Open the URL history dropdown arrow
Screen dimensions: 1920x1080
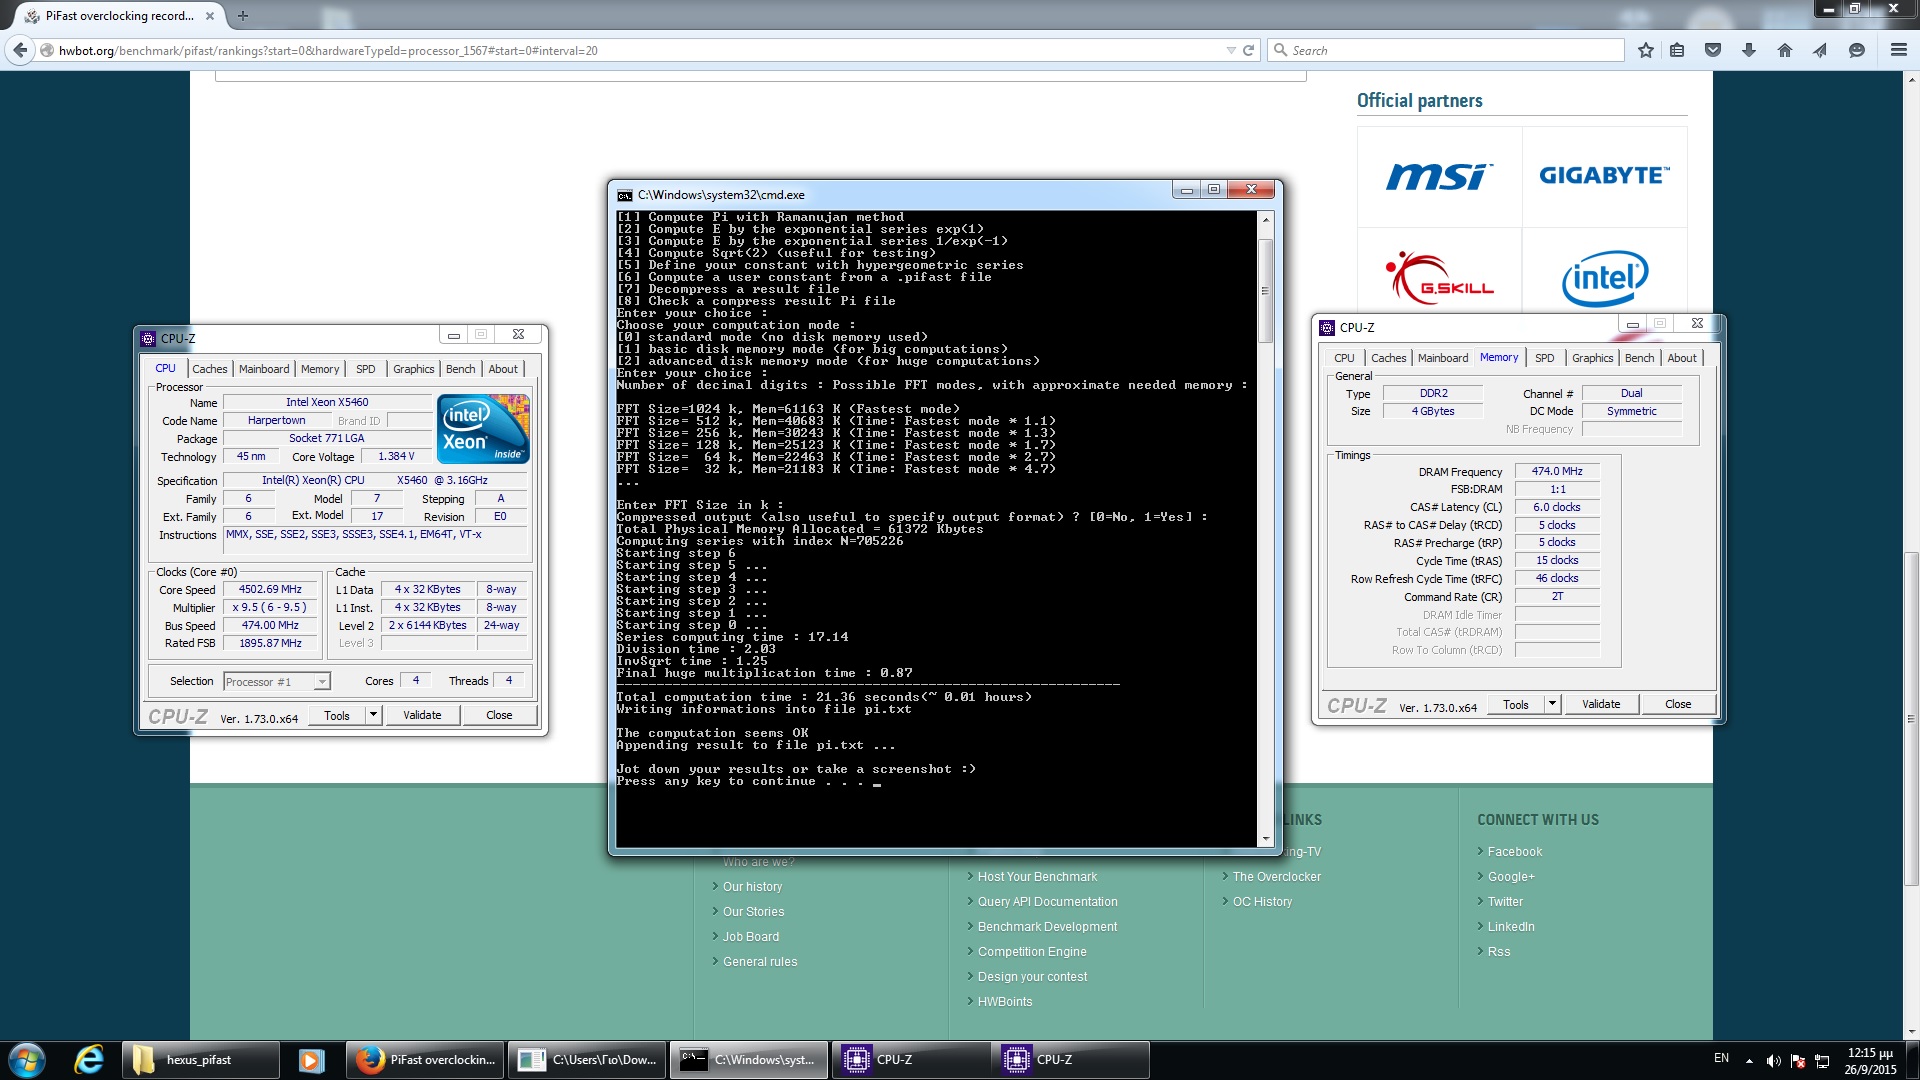pos(1231,50)
